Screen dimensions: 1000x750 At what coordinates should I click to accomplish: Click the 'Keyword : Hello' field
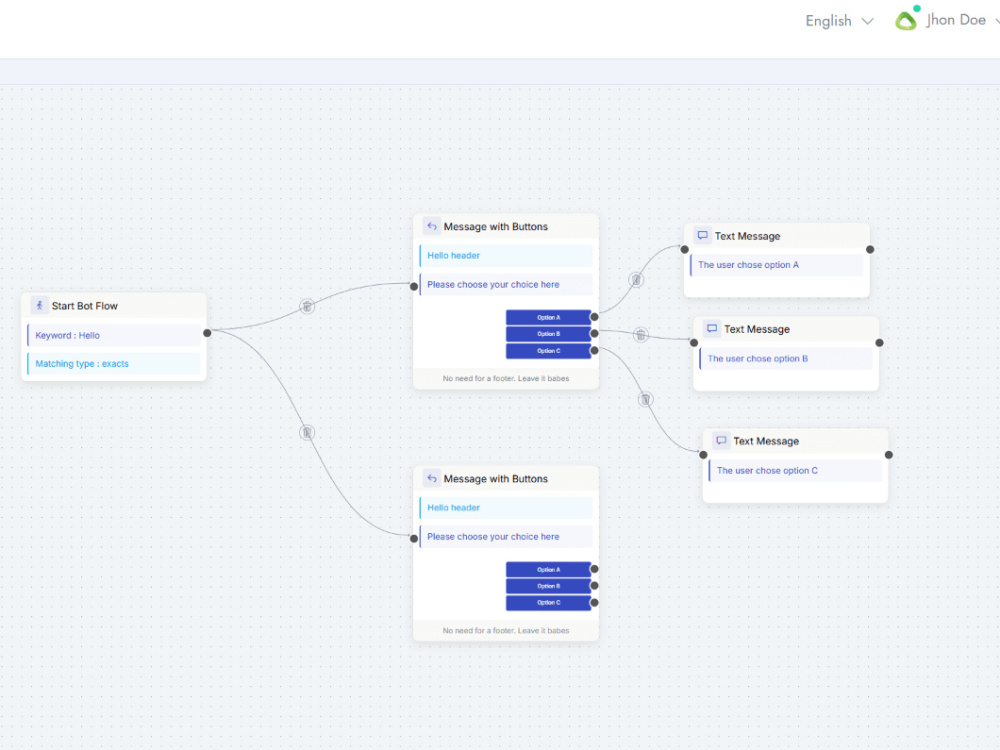pos(114,335)
